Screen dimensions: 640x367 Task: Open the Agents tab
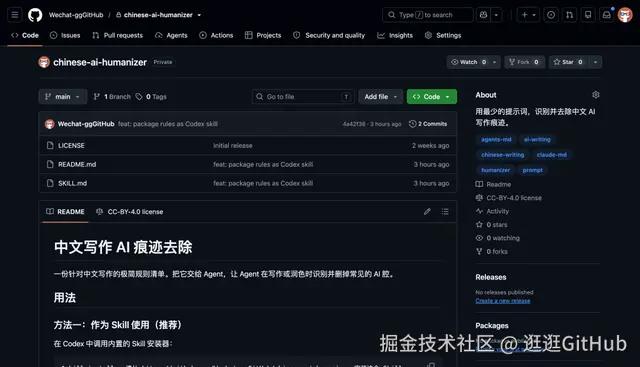(171, 36)
